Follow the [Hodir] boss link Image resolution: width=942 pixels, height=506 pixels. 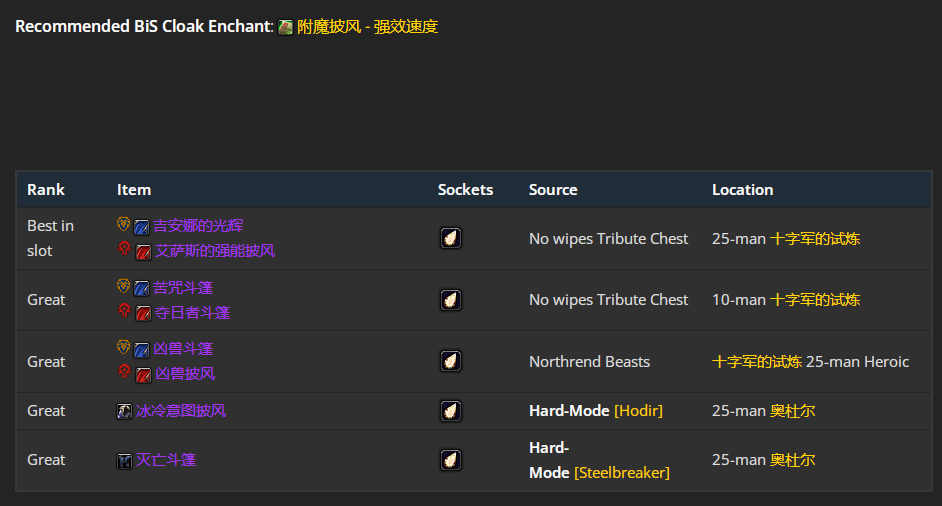click(638, 411)
